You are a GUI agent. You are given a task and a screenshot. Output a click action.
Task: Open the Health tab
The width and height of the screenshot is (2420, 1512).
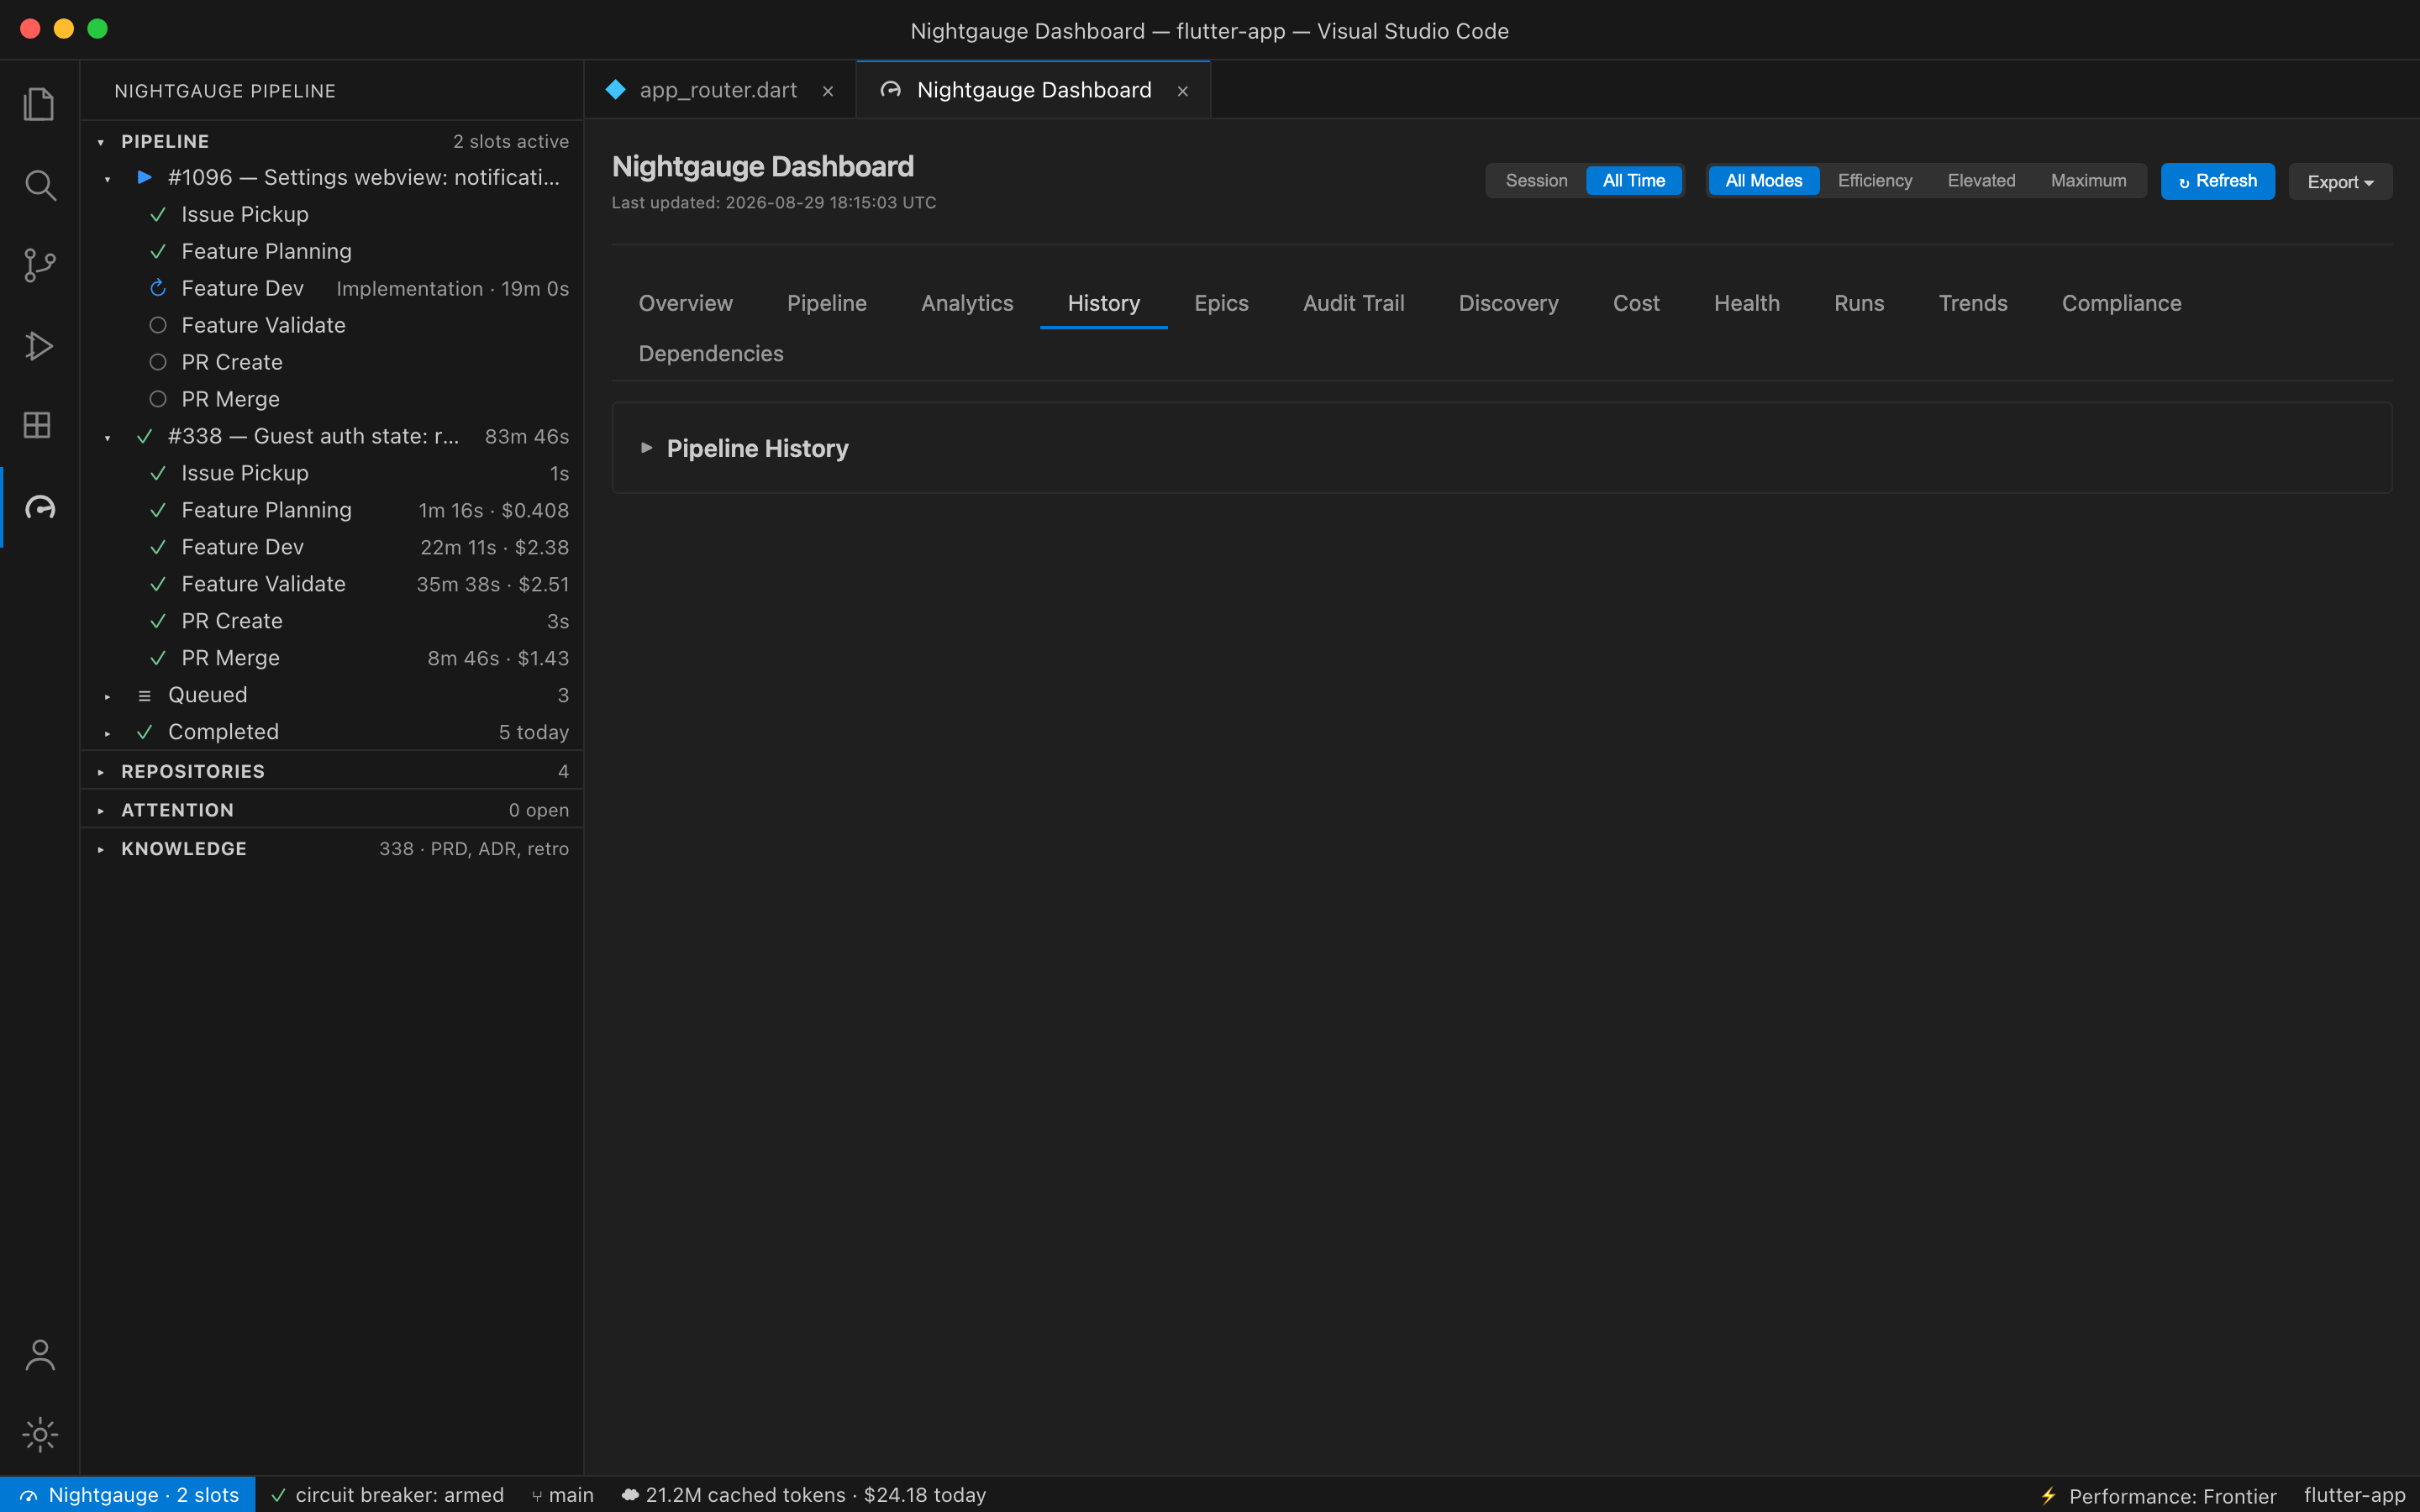(x=1746, y=303)
